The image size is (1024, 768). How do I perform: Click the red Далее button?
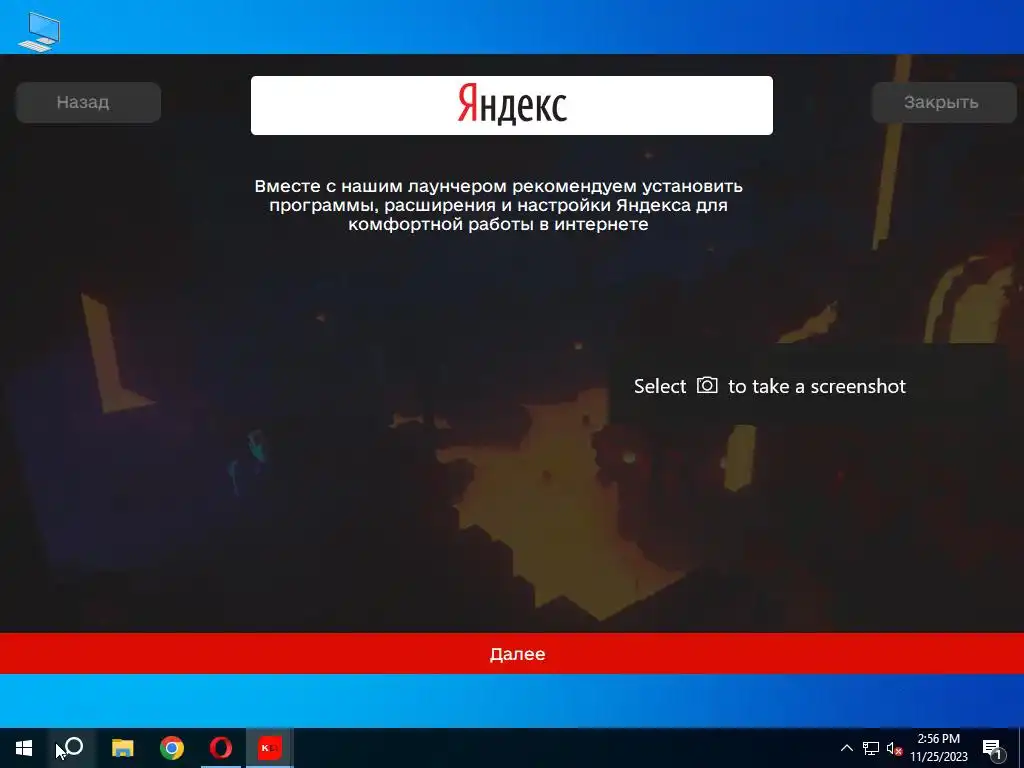(x=512, y=654)
